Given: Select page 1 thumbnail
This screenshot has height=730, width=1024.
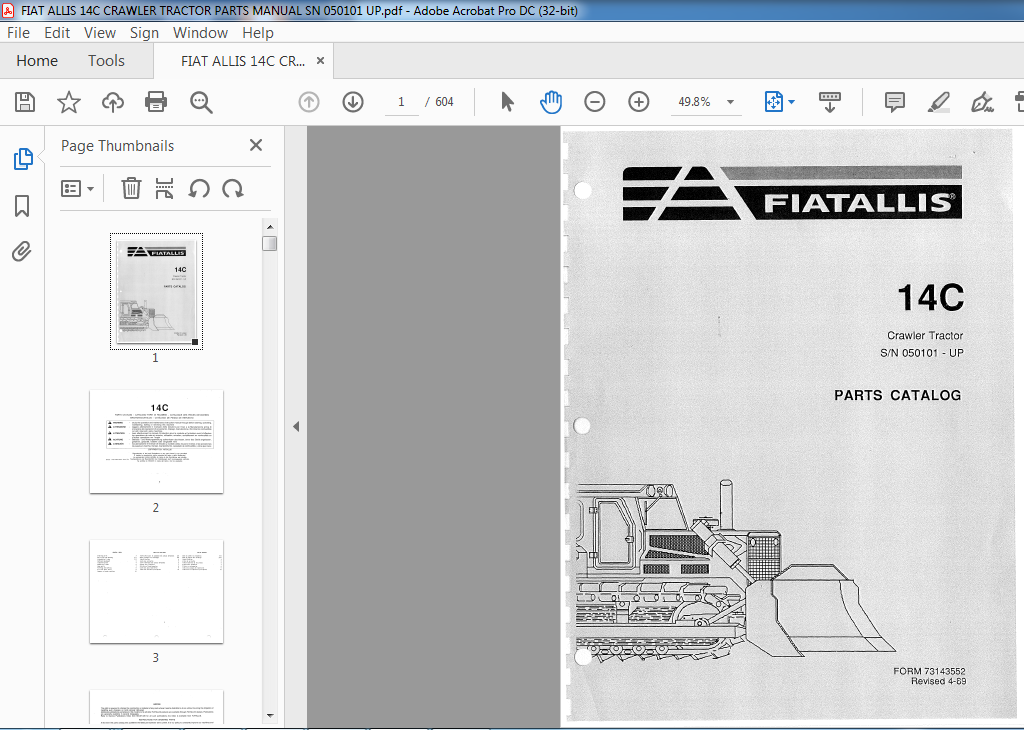Looking at the screenshot, I should tap(156, 291).
